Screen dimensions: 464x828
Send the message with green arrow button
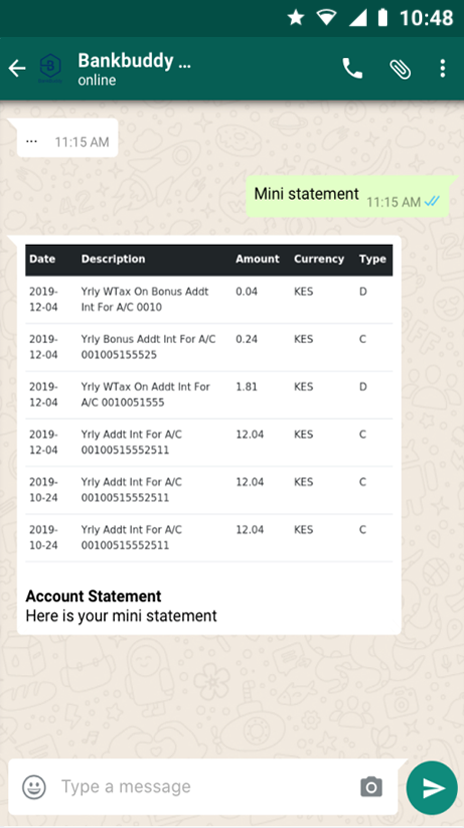click(x=432, y=788)
